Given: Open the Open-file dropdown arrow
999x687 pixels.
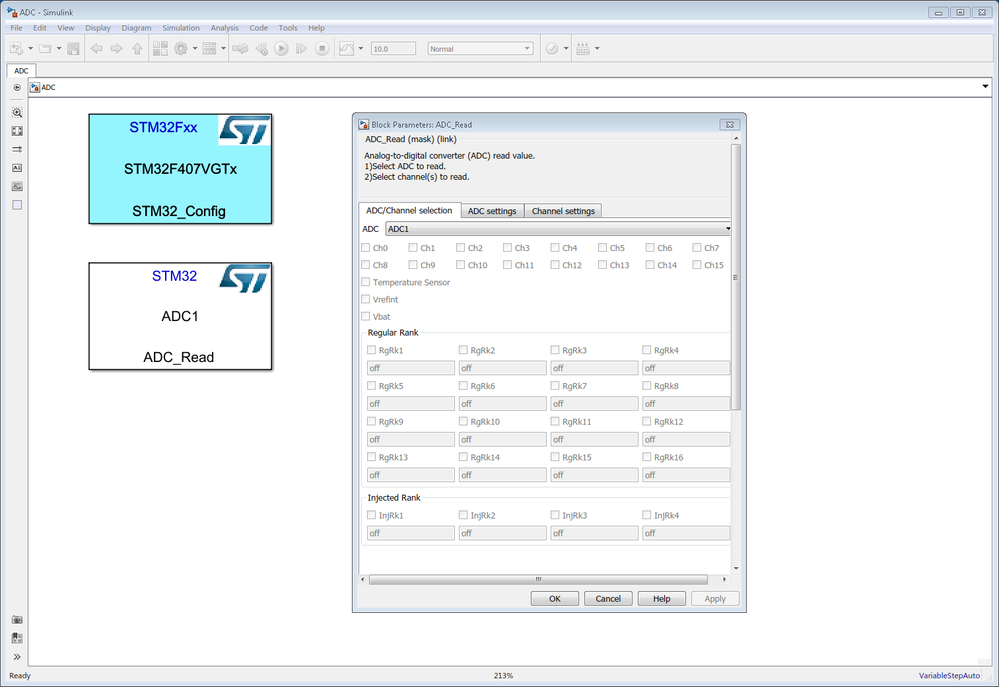Looking at the screenshot, I should click(59, 48).
